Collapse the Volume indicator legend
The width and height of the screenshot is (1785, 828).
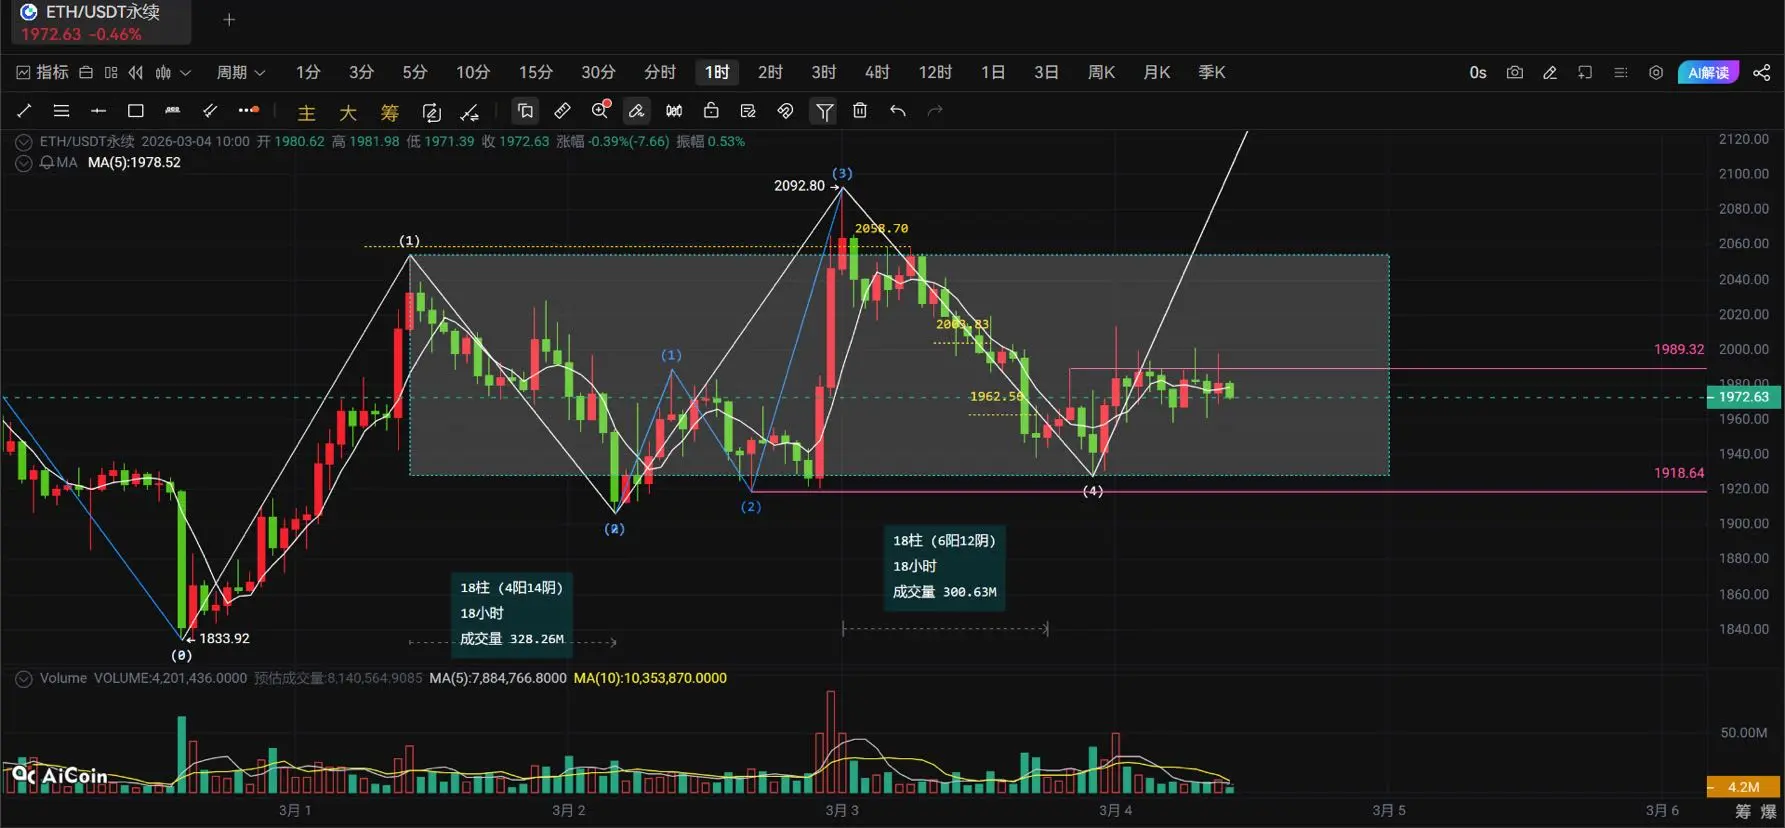tap(24, 679)
